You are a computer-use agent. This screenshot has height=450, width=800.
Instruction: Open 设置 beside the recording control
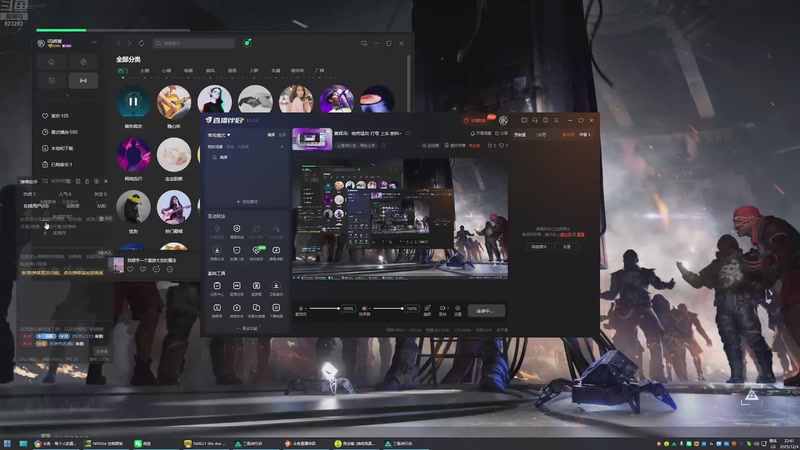point(458,310)
